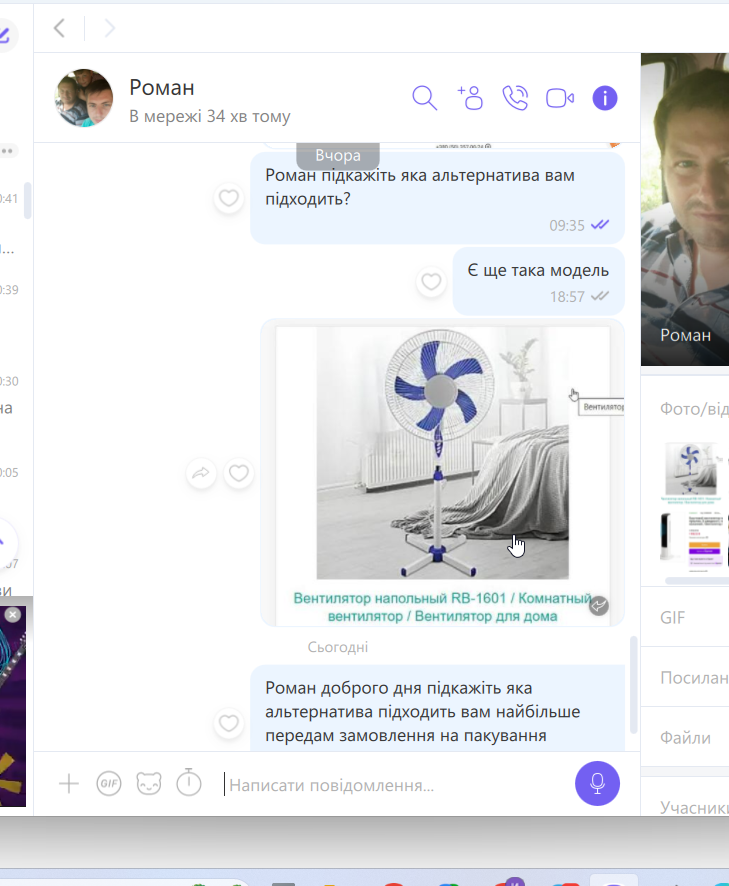729x886 pixels.
Task: Start a video call with Роман
Action: (x=560, y=98)
